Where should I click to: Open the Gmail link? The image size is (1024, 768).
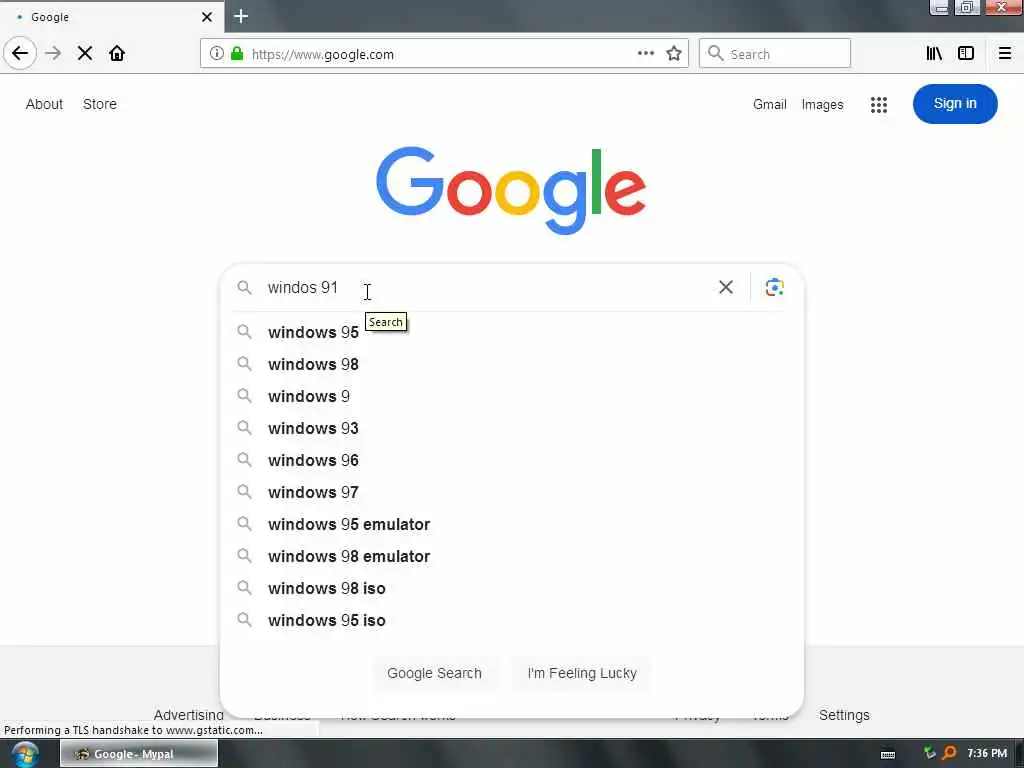[x=769, y=104]
